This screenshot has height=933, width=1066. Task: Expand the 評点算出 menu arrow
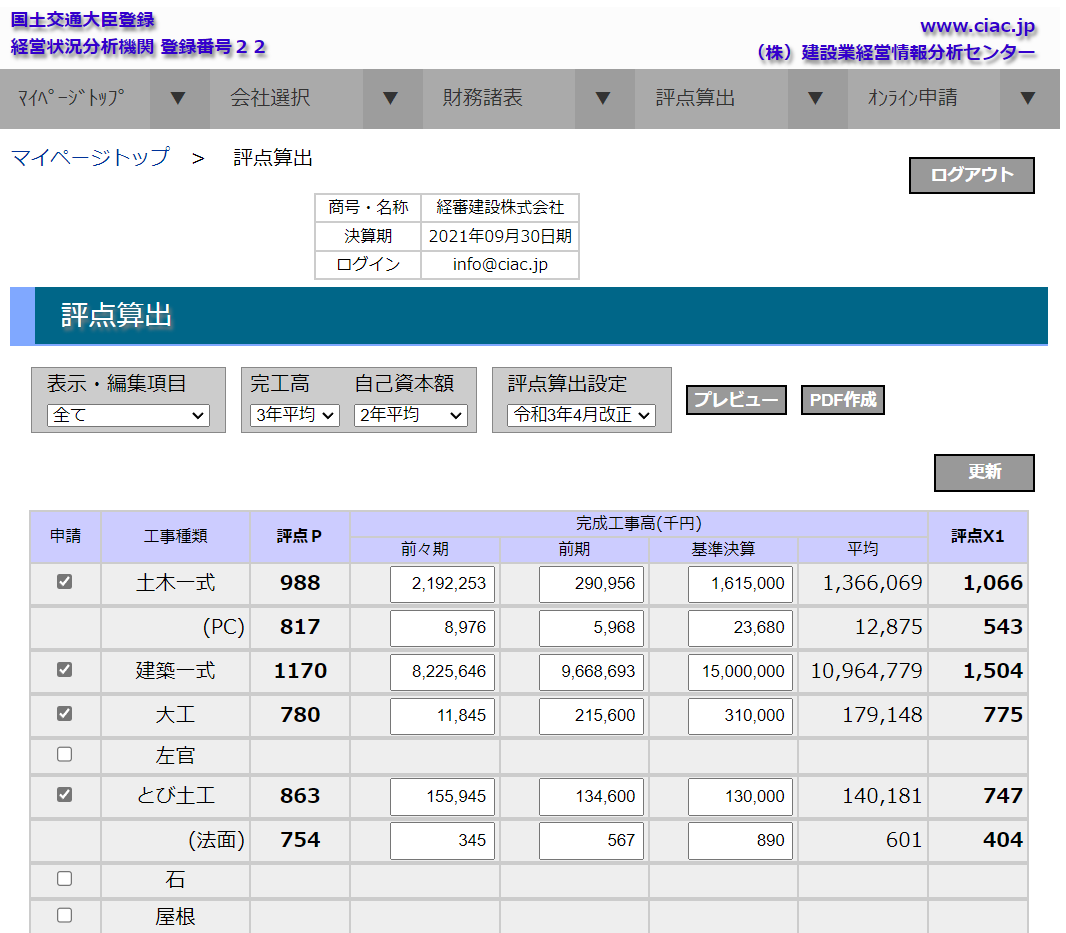[815, 98]
